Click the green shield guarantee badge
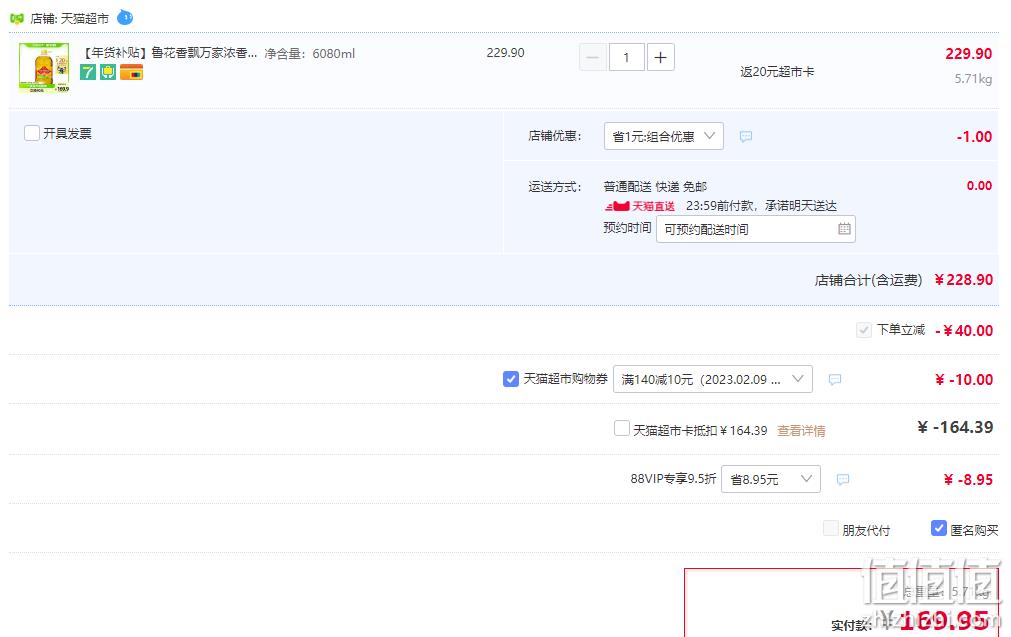This screenshot has width=1011, height=637. click(108, 72)
